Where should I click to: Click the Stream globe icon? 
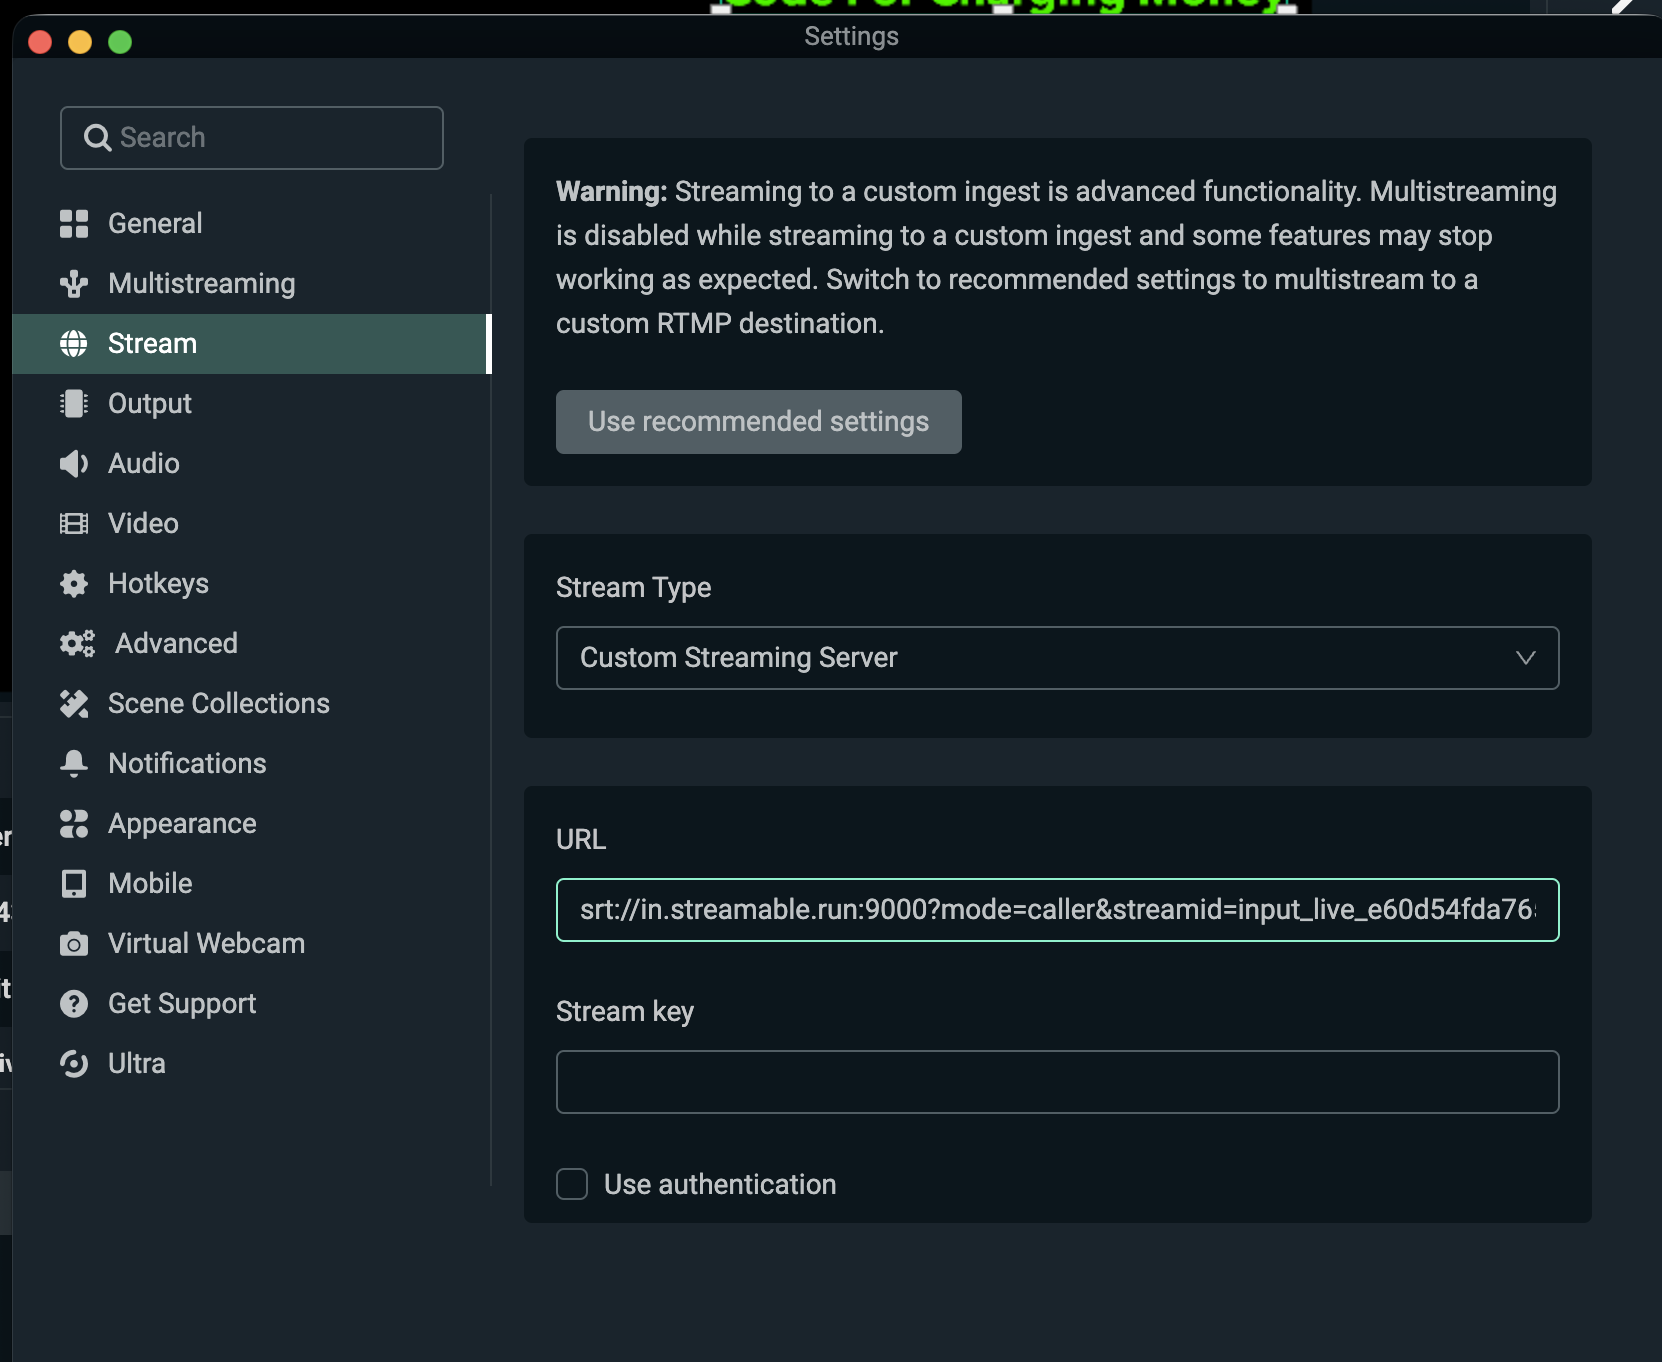tap(74, 344)
